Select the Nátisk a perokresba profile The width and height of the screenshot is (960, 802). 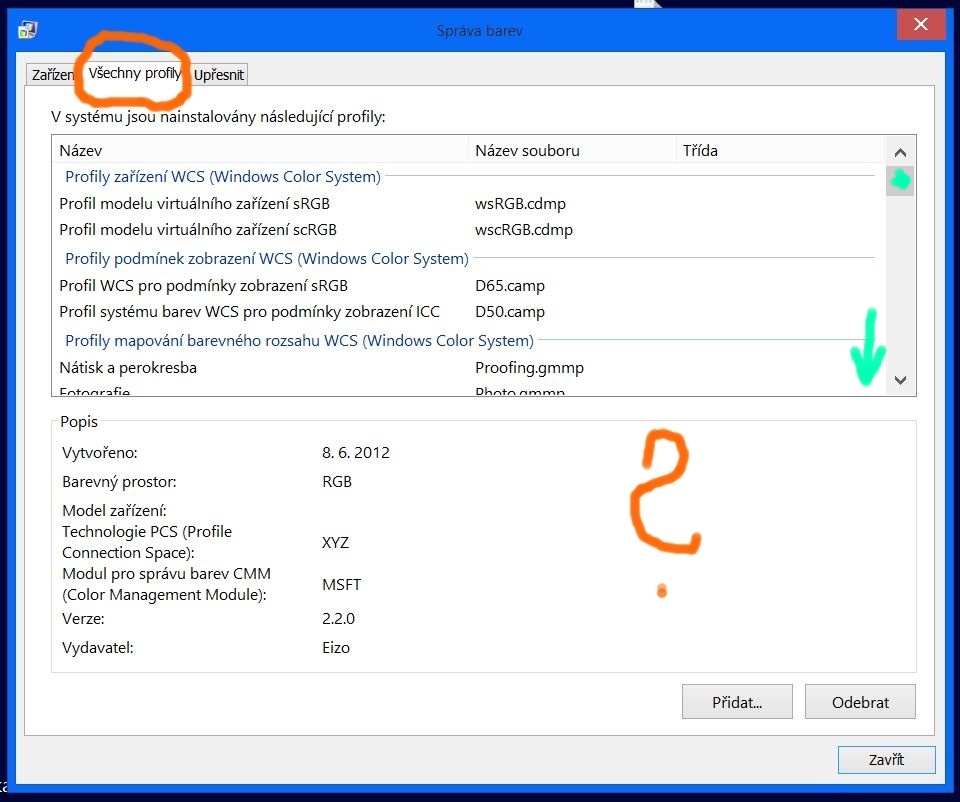(128, 368)
